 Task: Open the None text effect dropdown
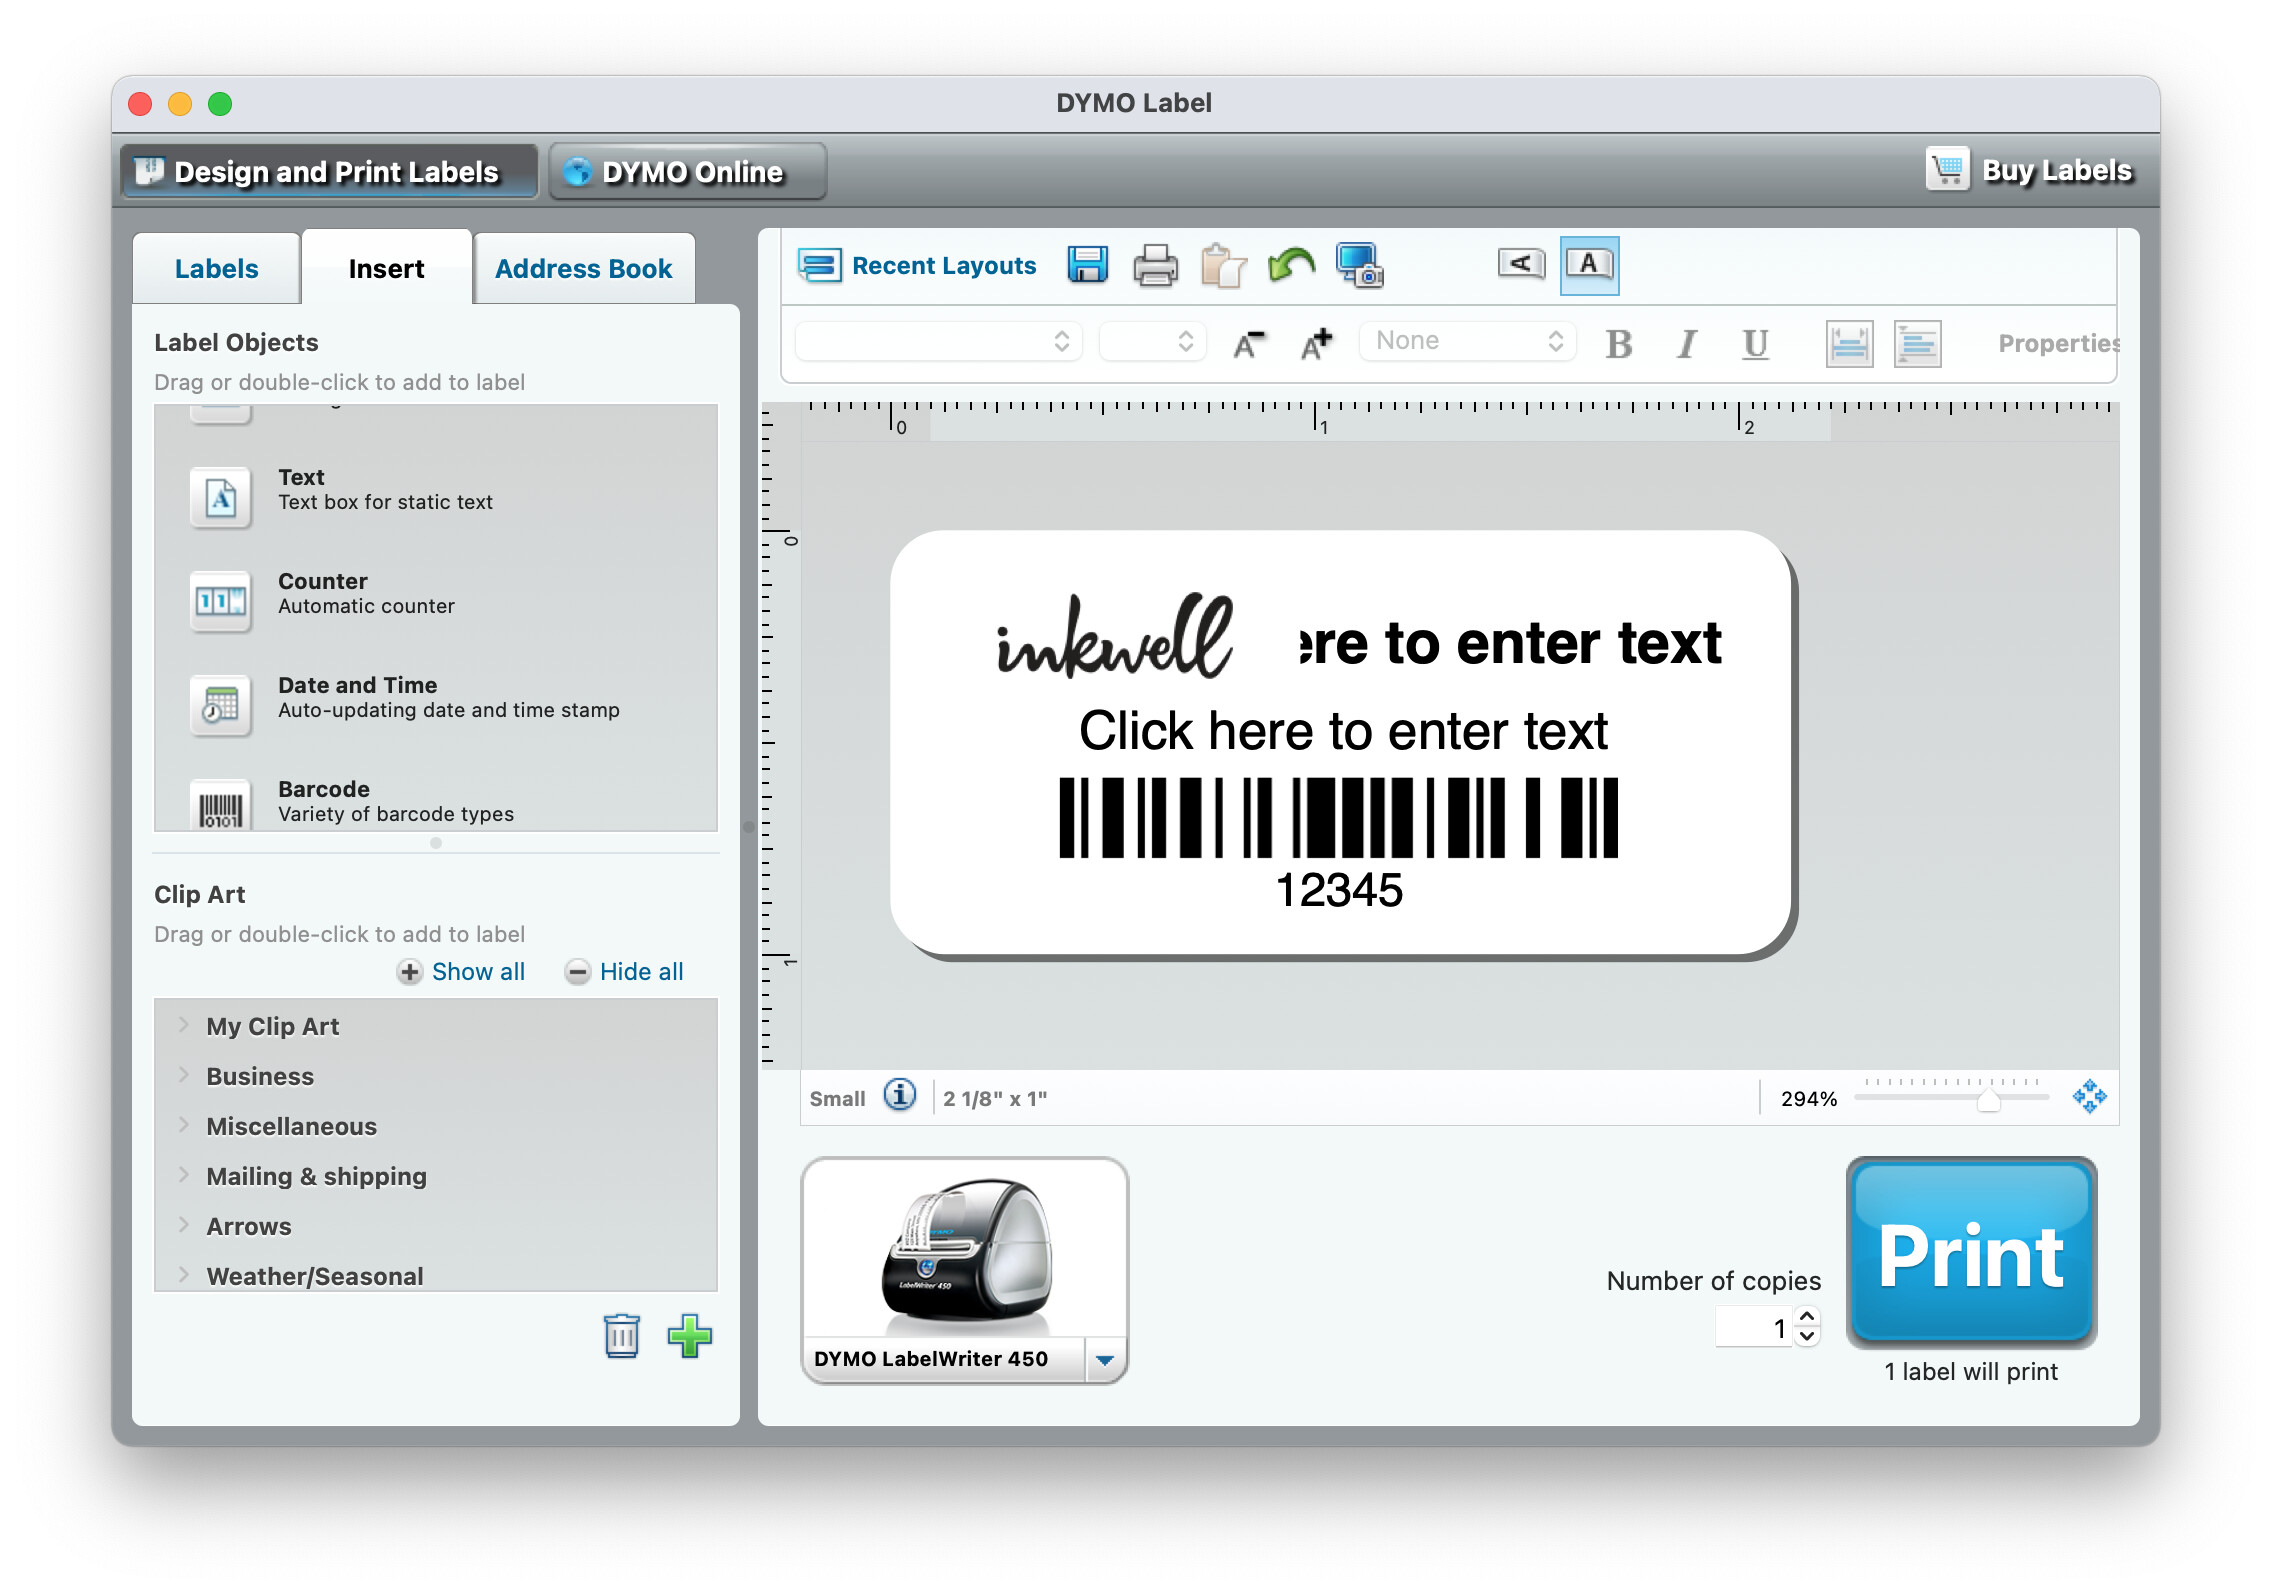[x=1467, y=341]
